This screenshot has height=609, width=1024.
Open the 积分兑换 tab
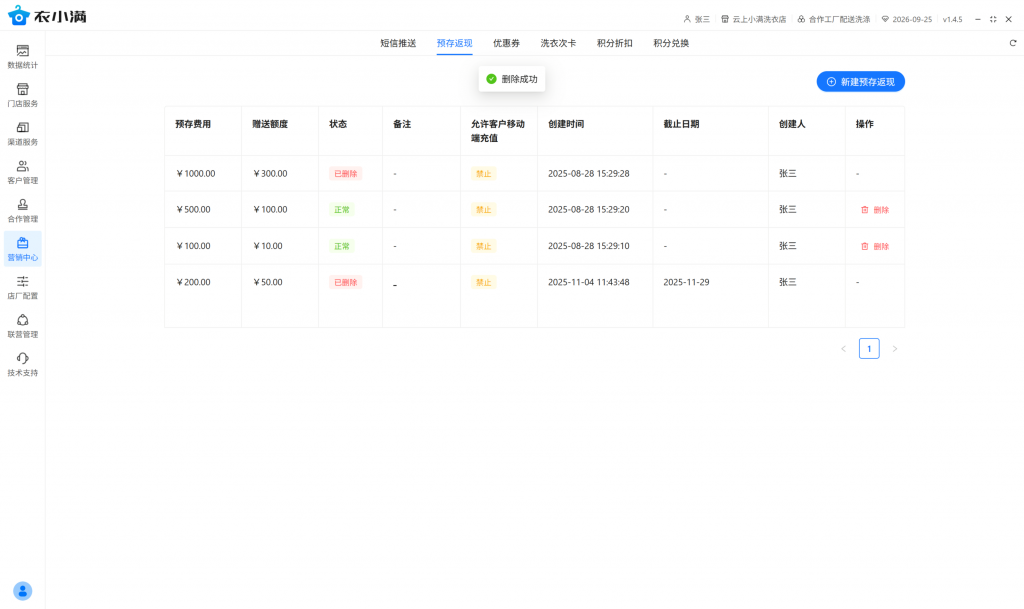671,43
